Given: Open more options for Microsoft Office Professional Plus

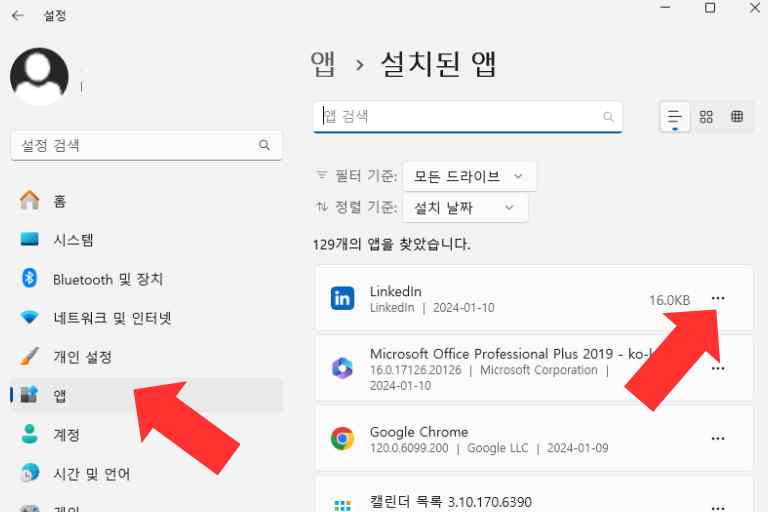Looking at the screenshot, I should [x=718, y=368].
